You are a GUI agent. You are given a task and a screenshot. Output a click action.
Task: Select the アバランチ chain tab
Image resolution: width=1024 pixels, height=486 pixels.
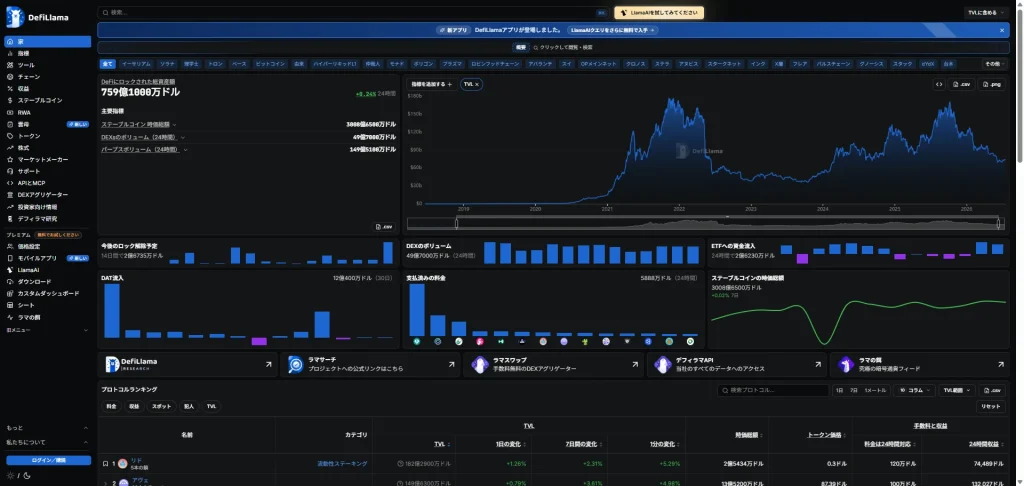540,64
